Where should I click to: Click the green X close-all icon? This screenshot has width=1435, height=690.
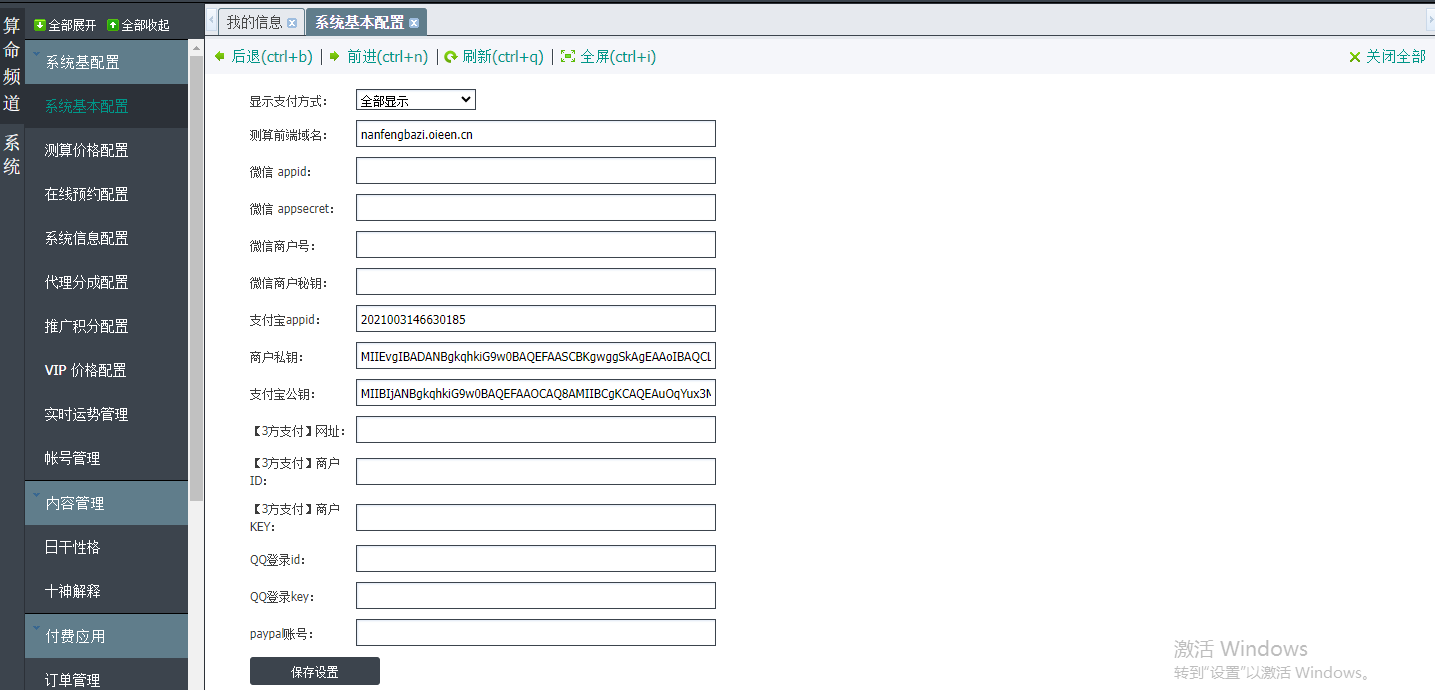(1355, 57)
